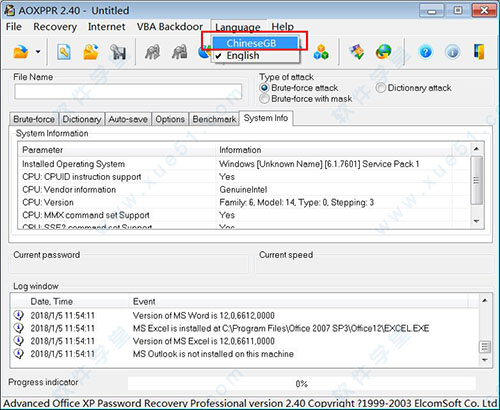500x410 pixels.
Task: Click the Windows Service Pack 1 value
Action: [319, 164]
